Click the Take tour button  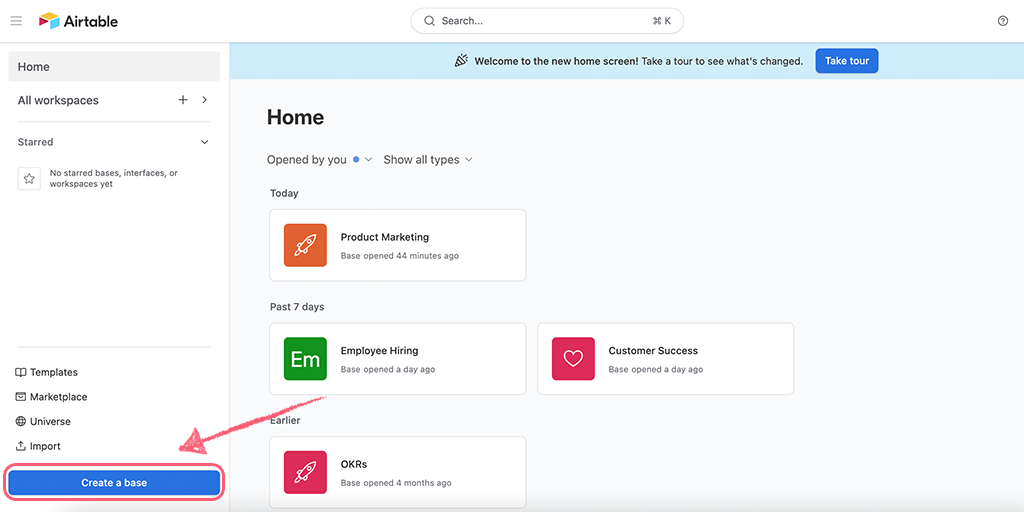(847, 61)
